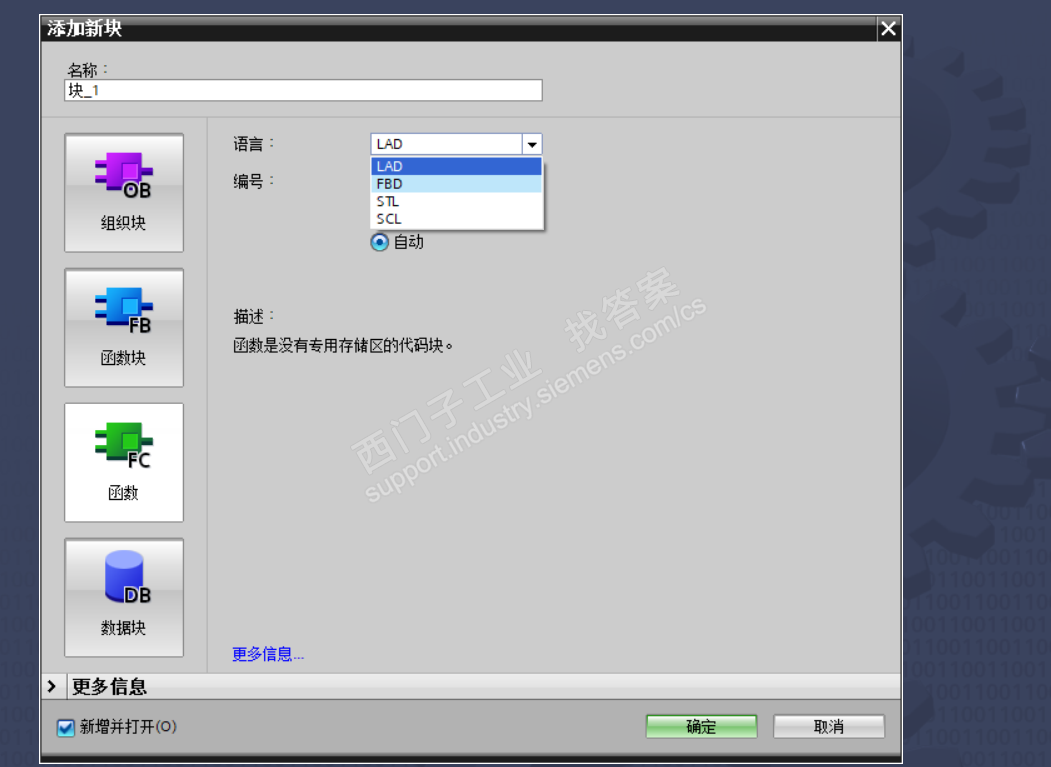Toggle the 新增并打开 checkbox
1051x767 pixels.
coord(66,727)
